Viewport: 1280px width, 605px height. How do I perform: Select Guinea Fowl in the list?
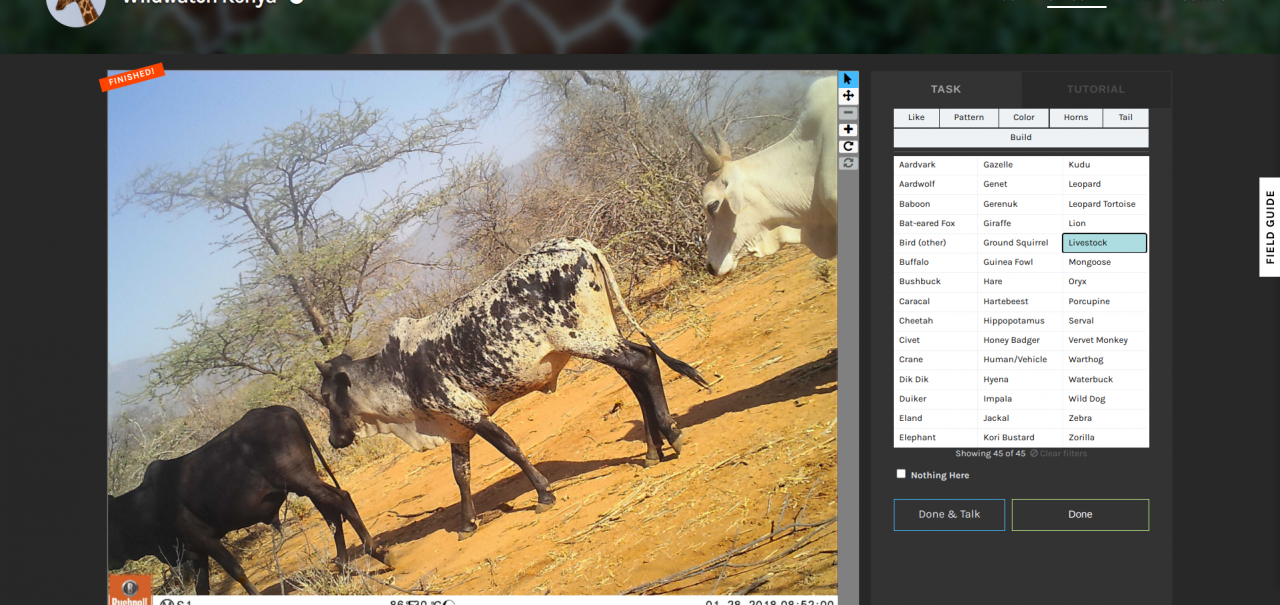[1020, 262]
